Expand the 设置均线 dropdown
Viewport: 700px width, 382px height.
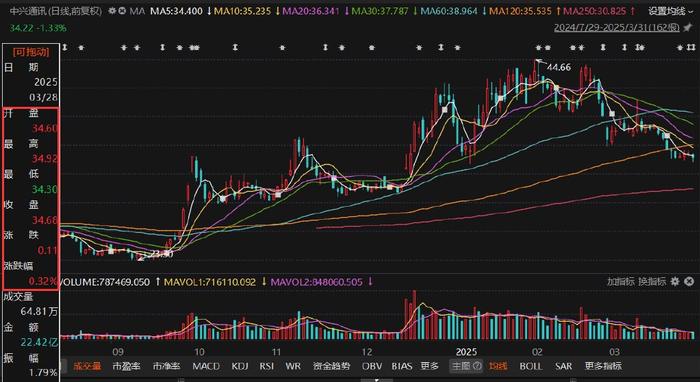pyautogui.click(x=672, y=11)
